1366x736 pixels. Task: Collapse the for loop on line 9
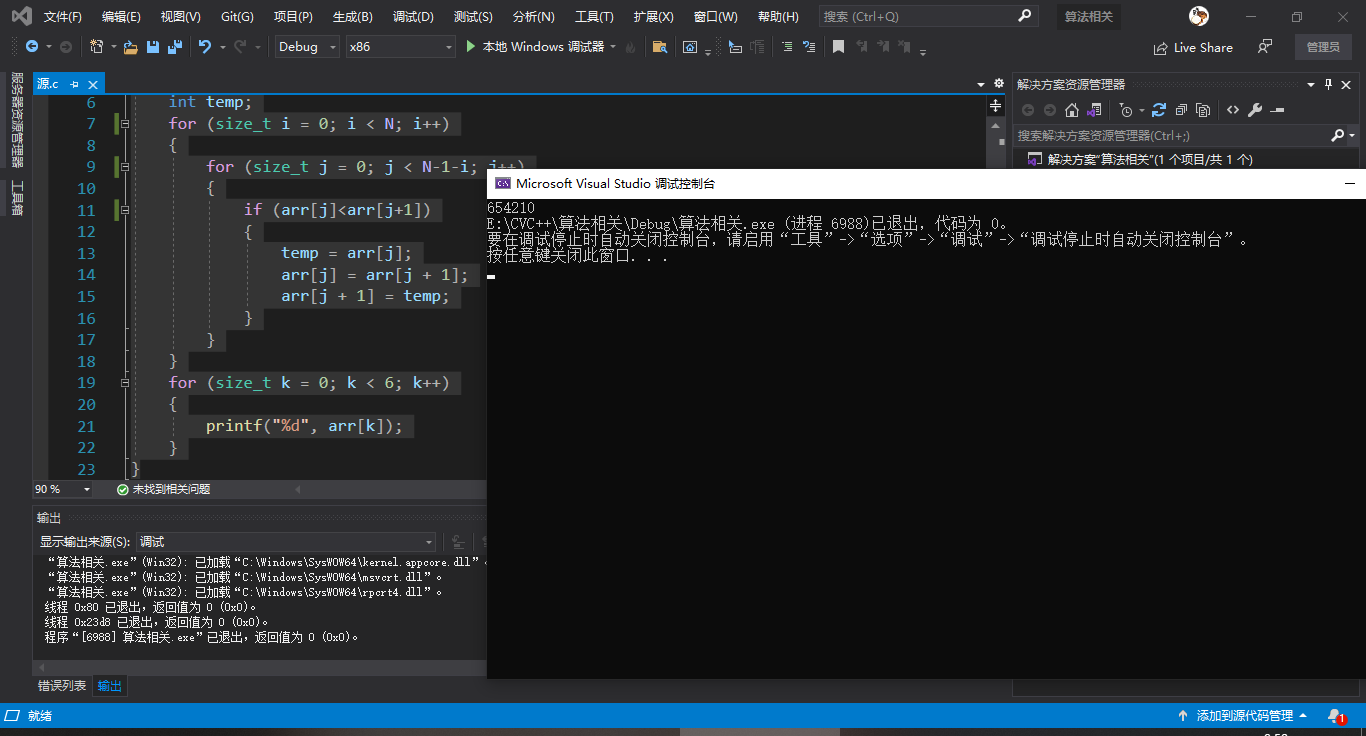(125, 167)
